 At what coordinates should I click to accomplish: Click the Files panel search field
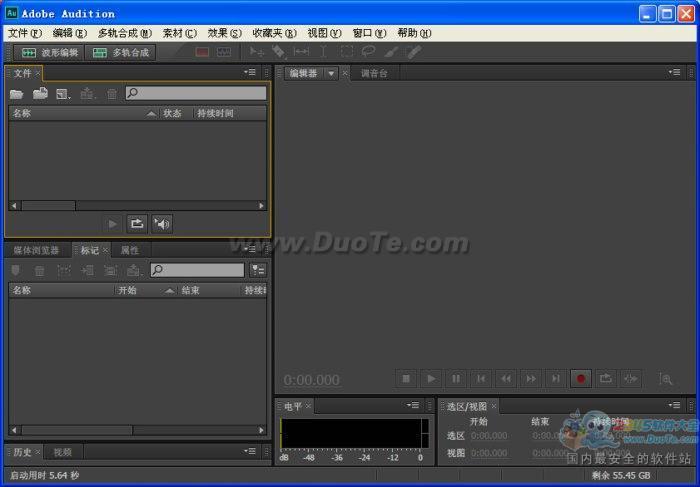tap(196, 93)
